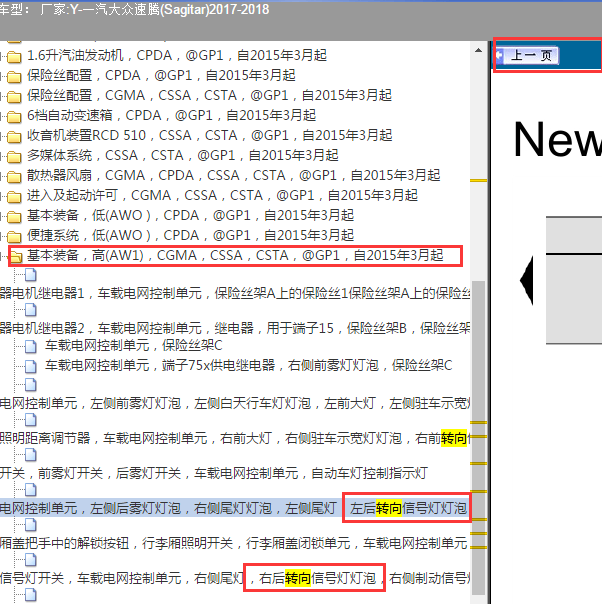
Task: Open folder icon for 散热器风扇
Action: click(14, 177)
